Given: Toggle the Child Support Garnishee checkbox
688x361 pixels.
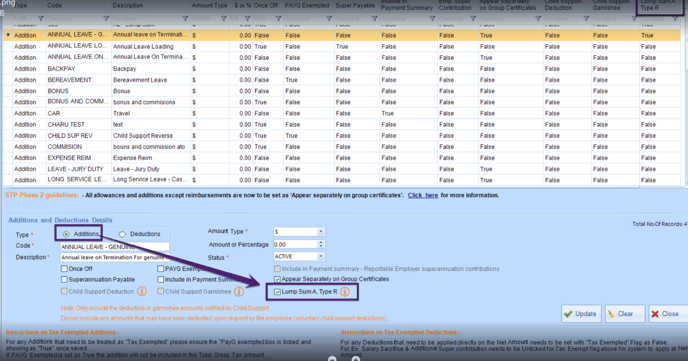Looking at the screenshot, I should click(161, 291).
